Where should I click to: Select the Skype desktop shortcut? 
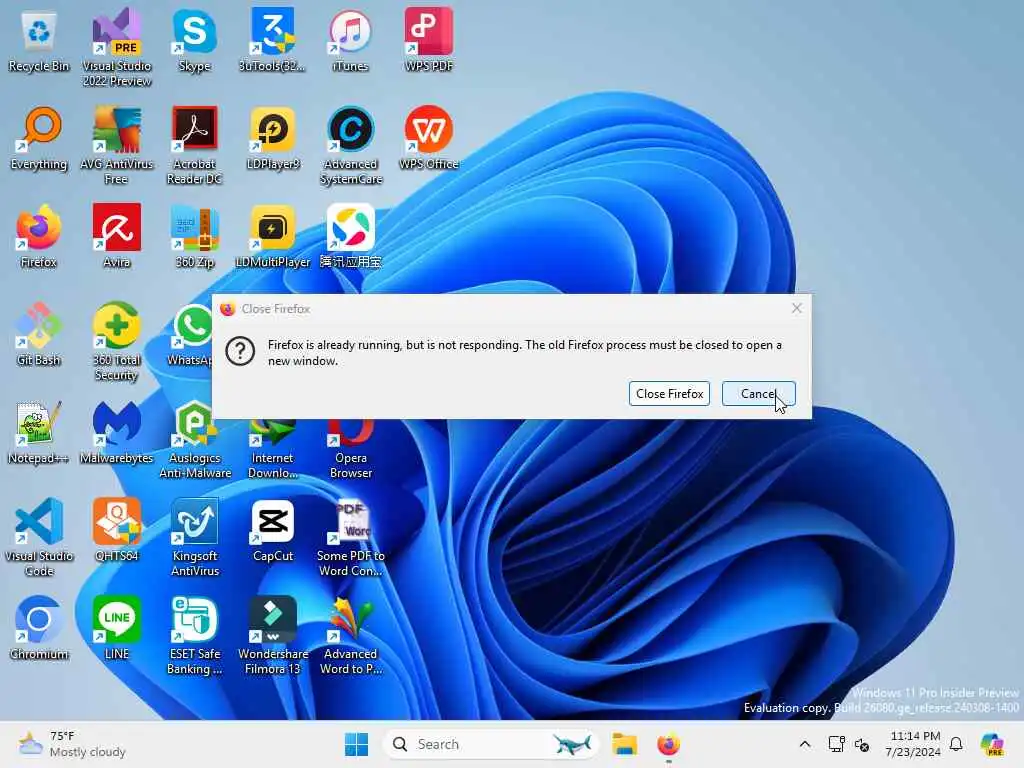195,42
